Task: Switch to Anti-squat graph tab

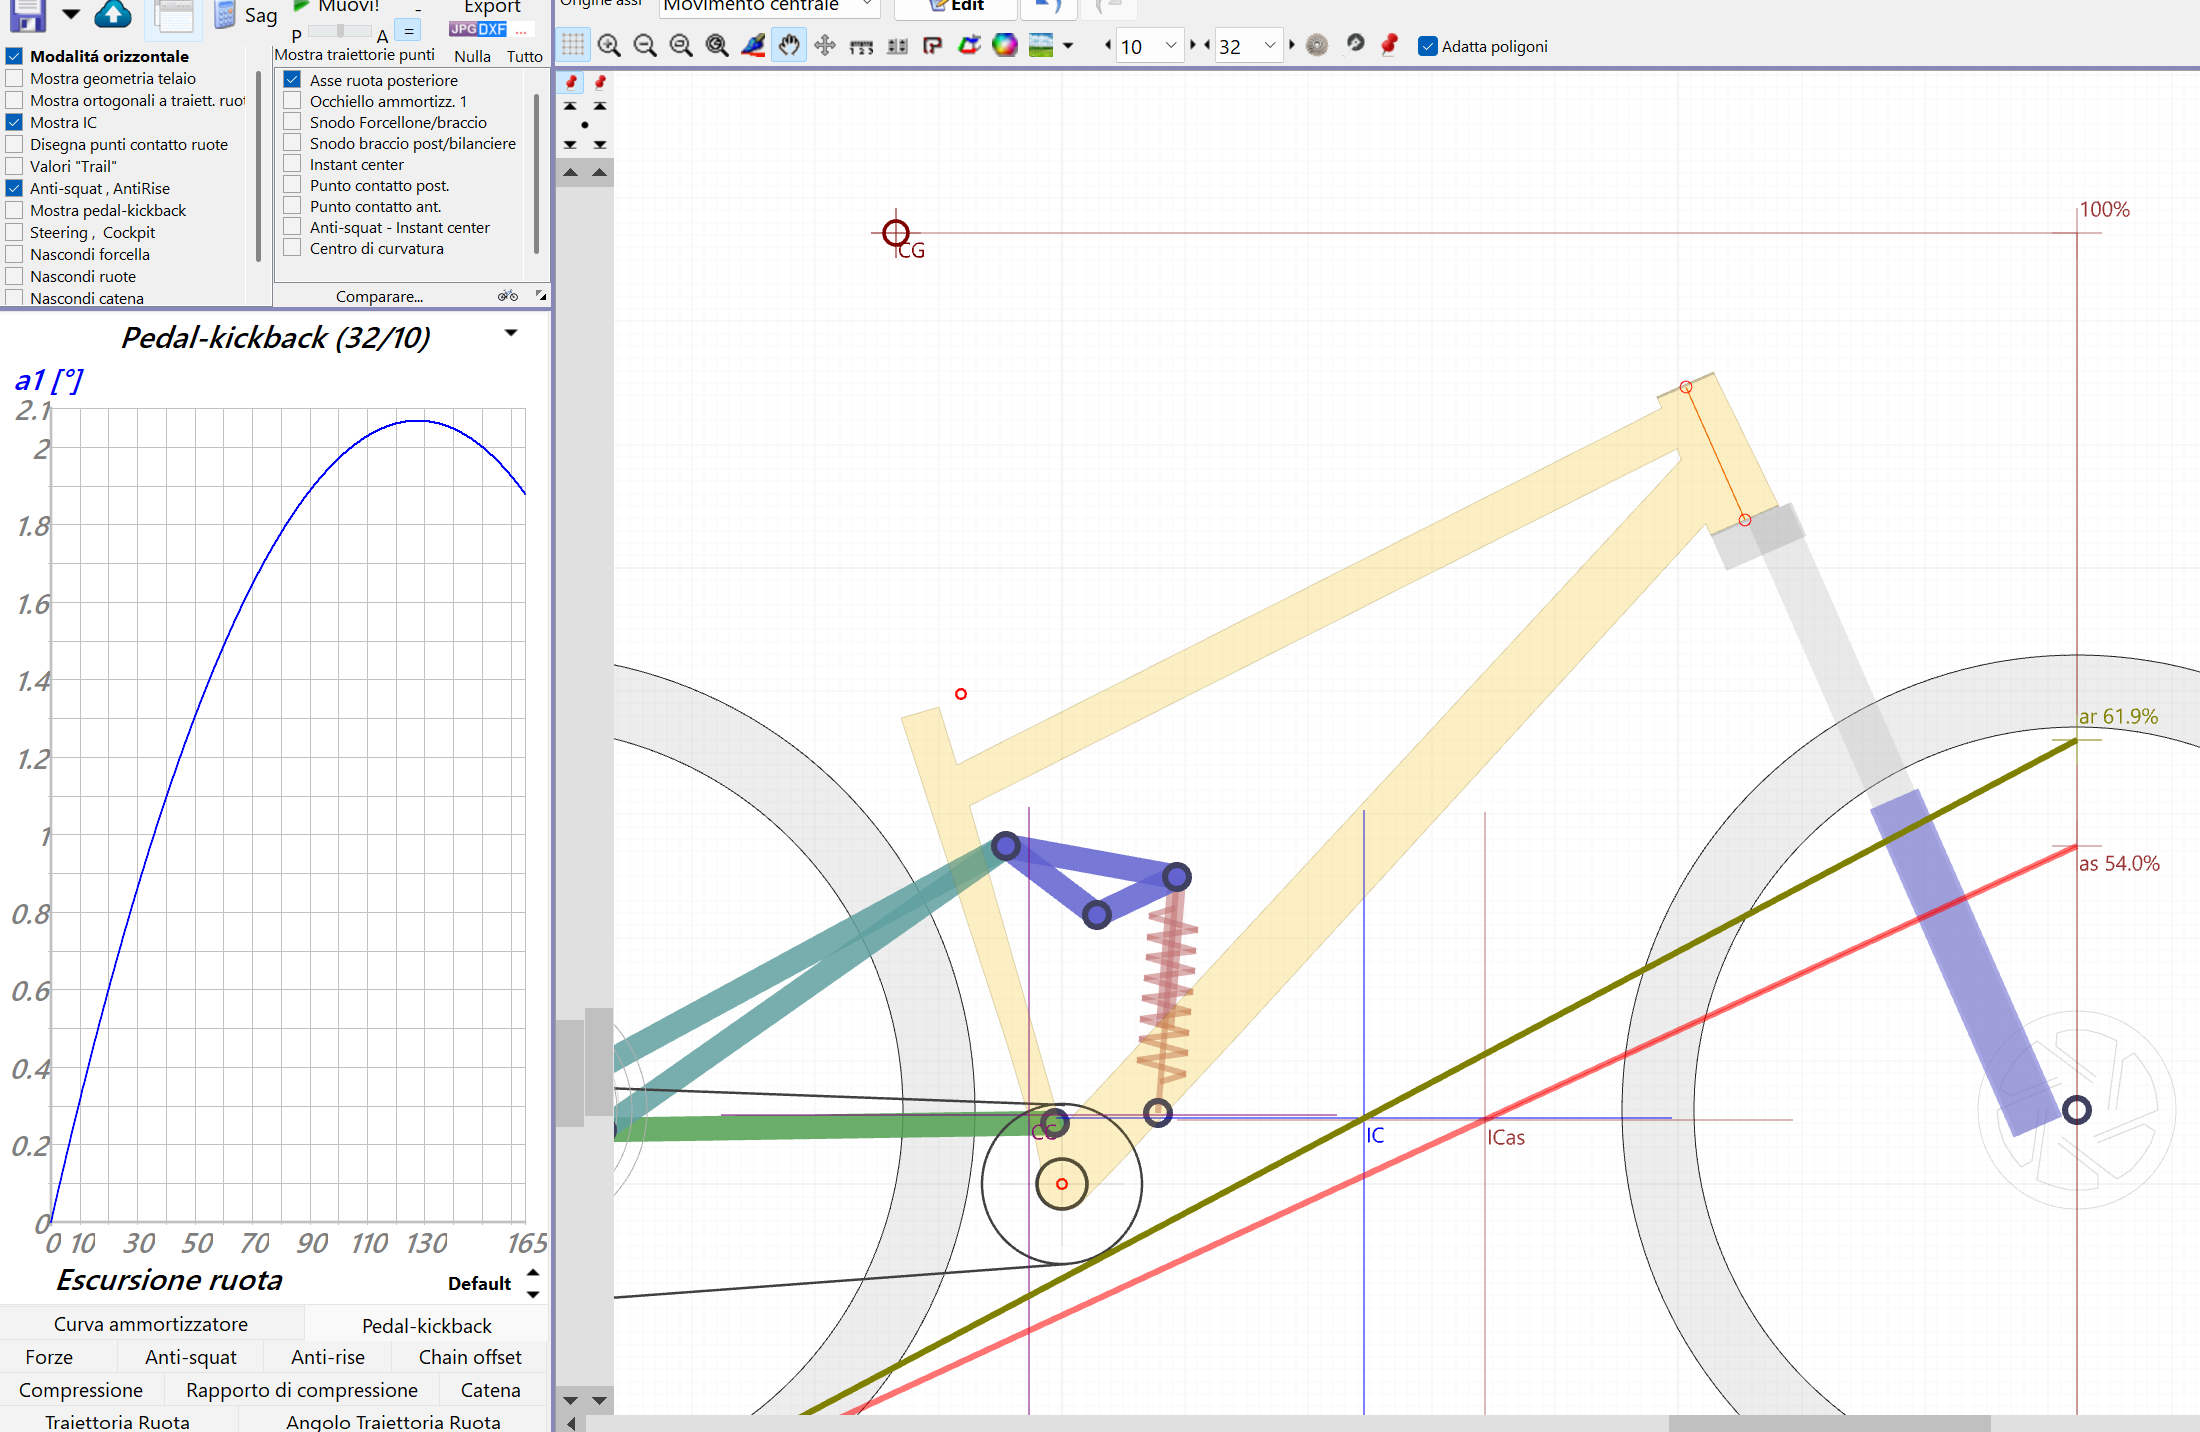Action: click(191, 1357)
